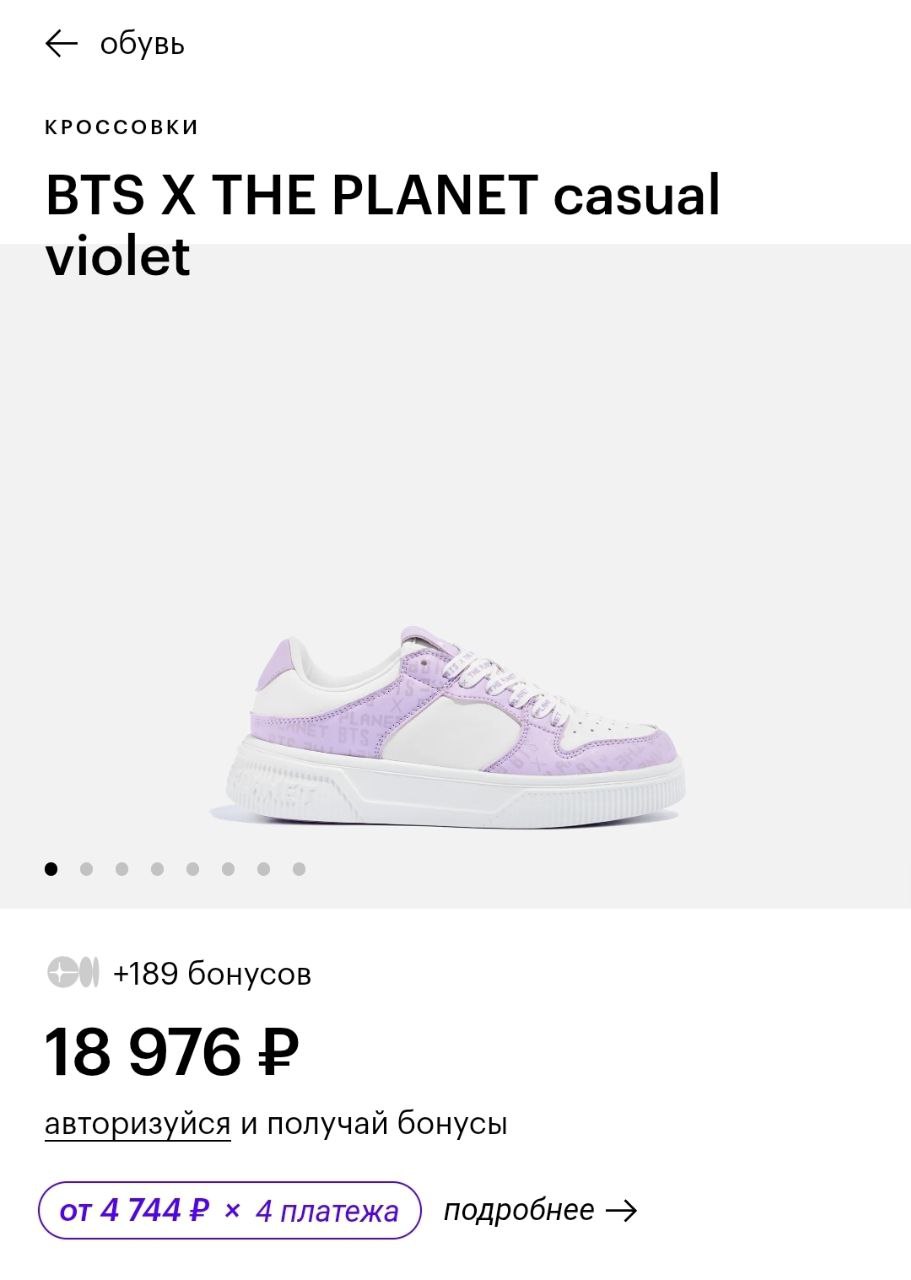911x1280 pixels.
Task: Tap the КРОССОВКИ category label
Action: tap(122, 127)
